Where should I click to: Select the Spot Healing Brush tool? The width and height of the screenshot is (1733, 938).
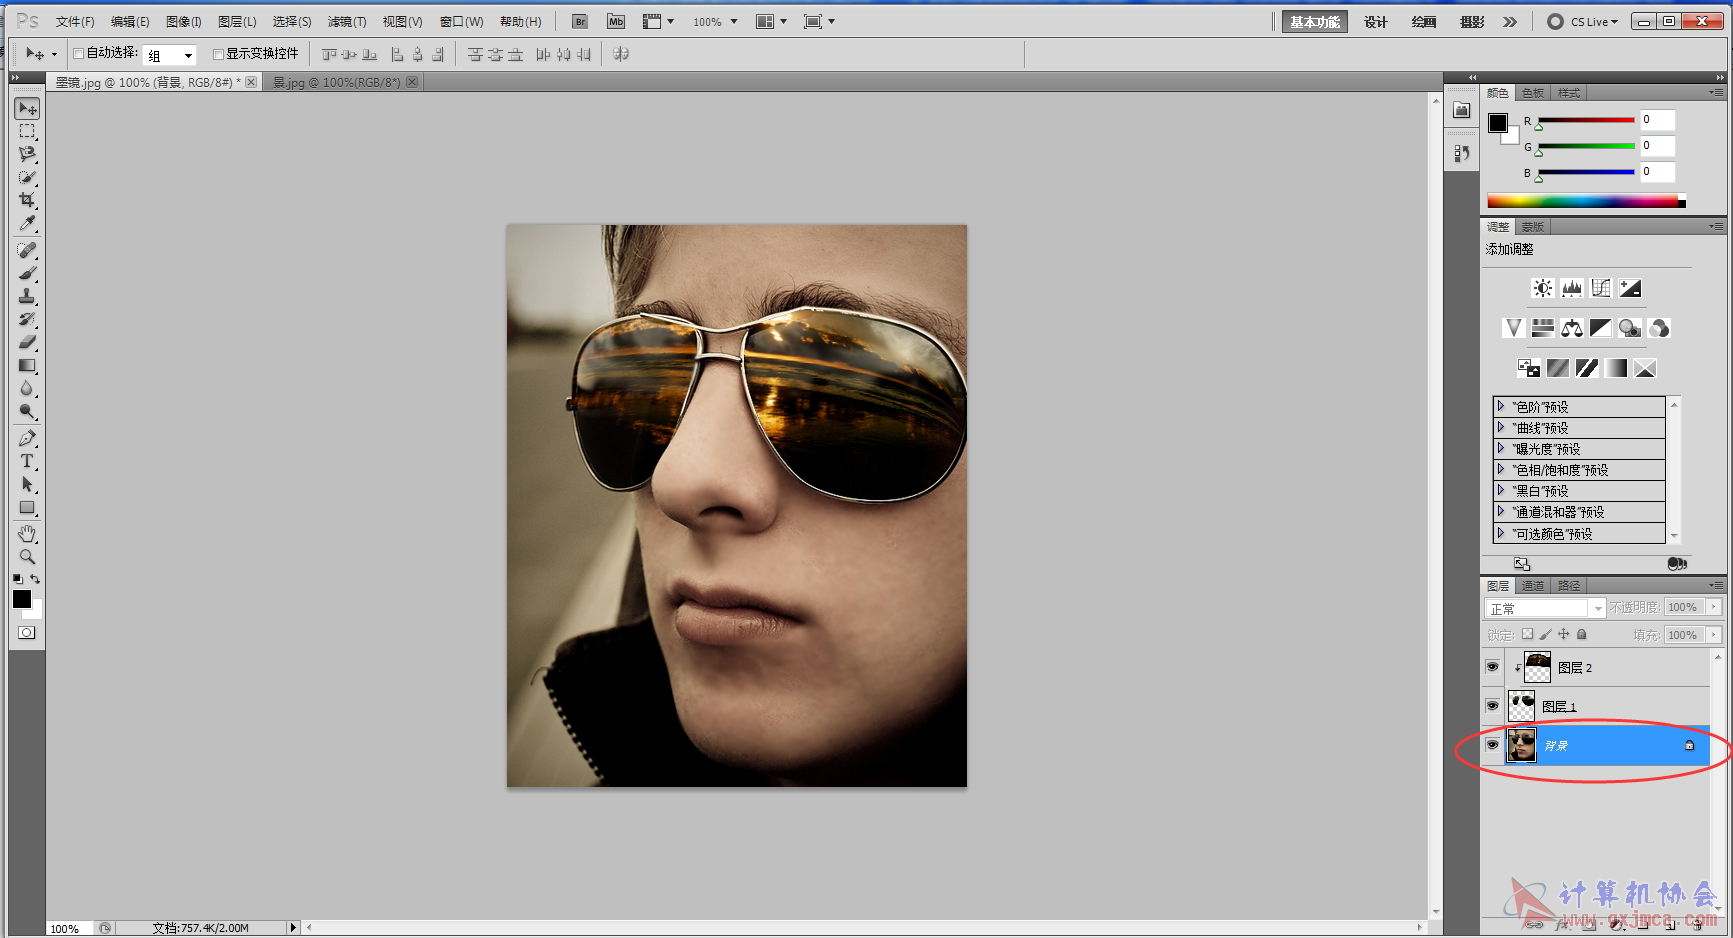pyautogui.click(x=27, y=250)
